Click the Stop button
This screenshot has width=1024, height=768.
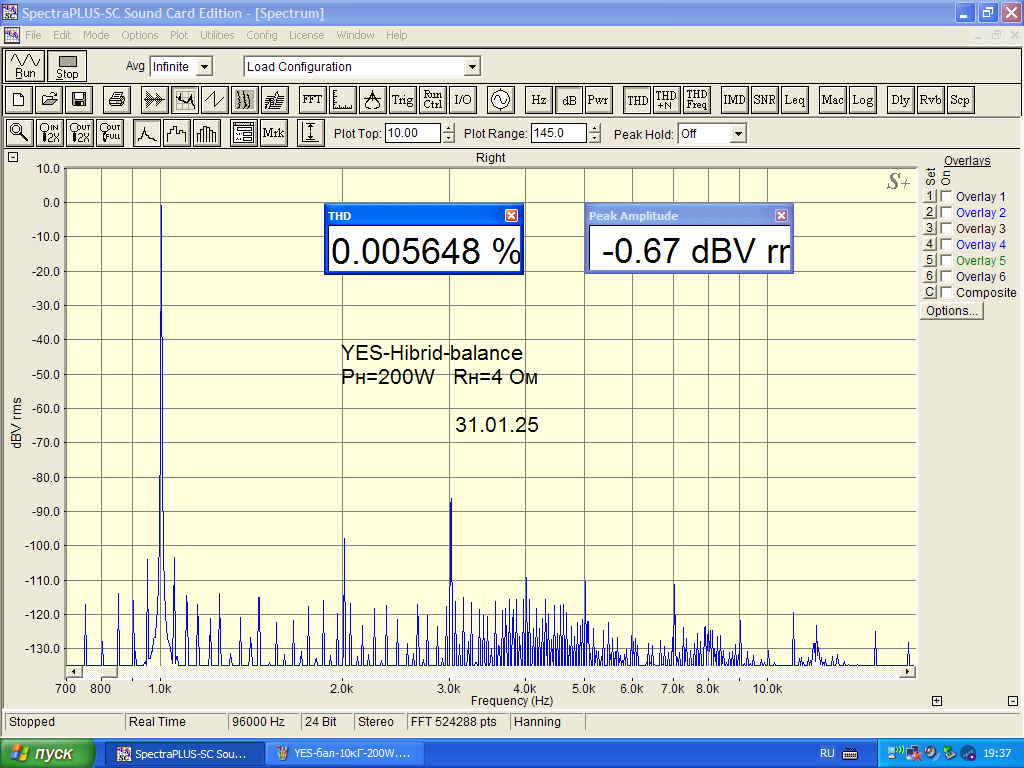pos(67,66)
